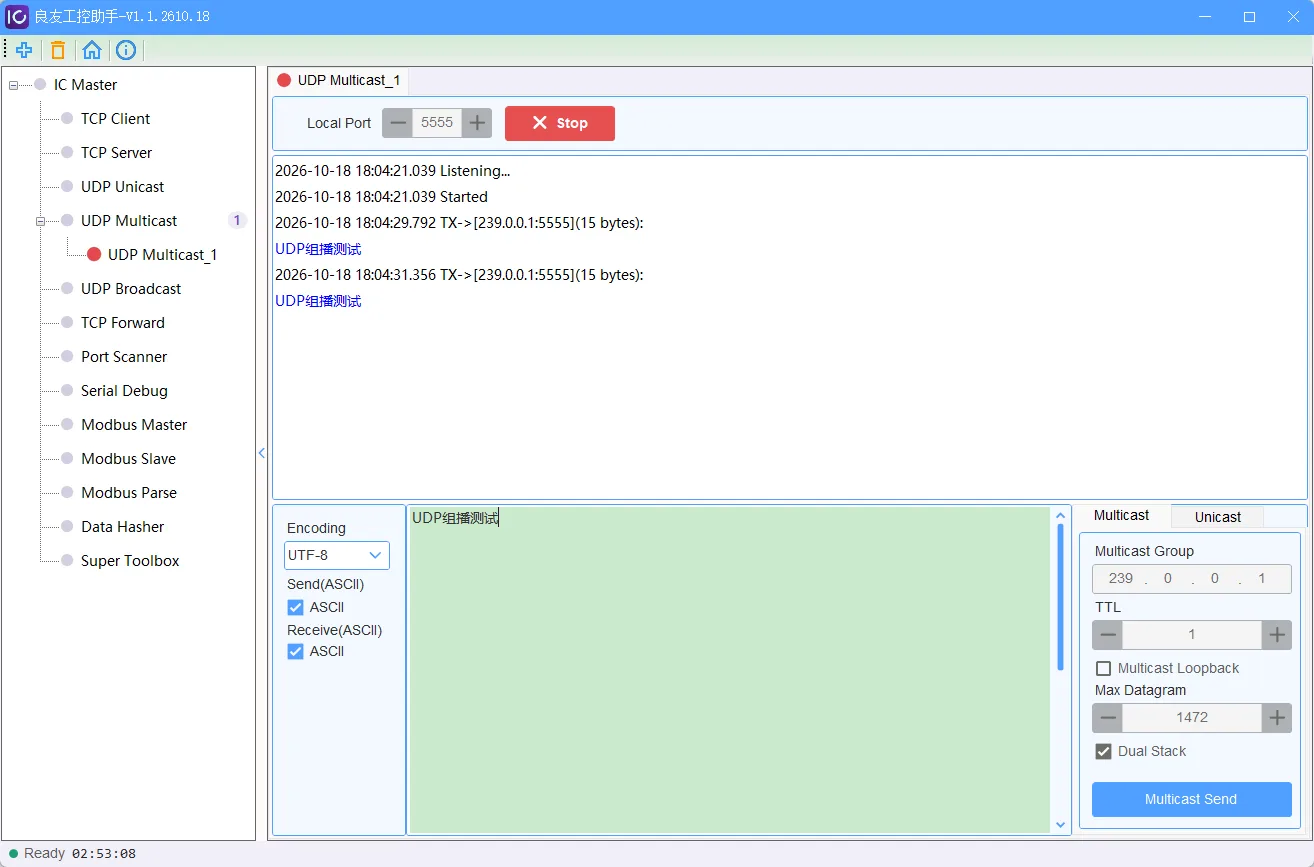Image resolution: width=1314 pixels, height=867 pixels.
Task: Select the UDP Multicast_1 session tab
Action: point(338,80)
